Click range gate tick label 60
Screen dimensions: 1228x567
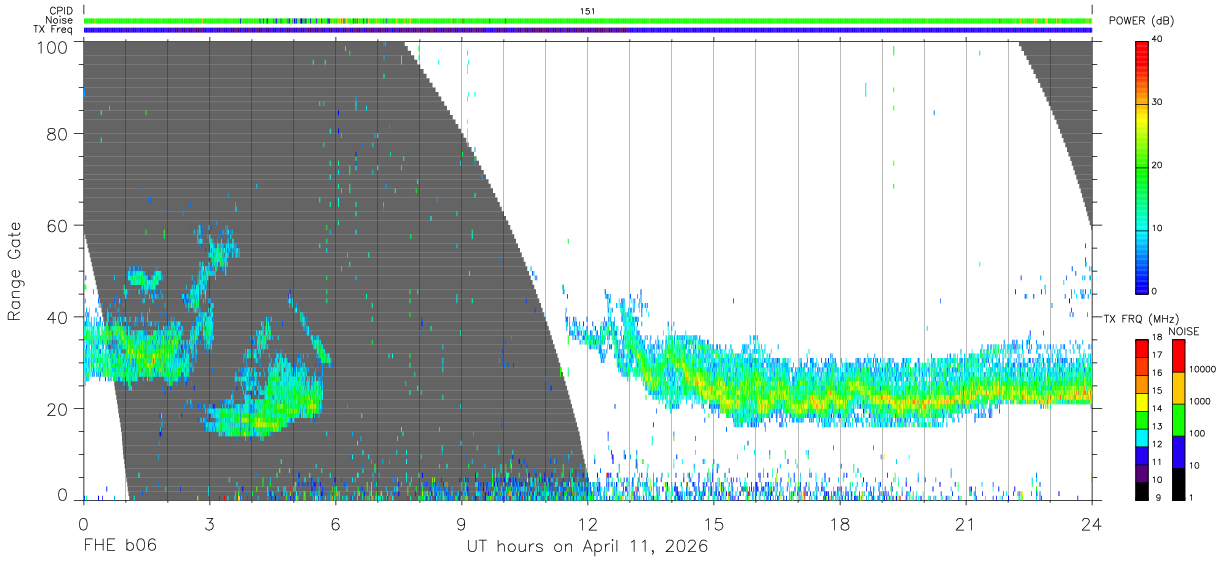(58, 225)
